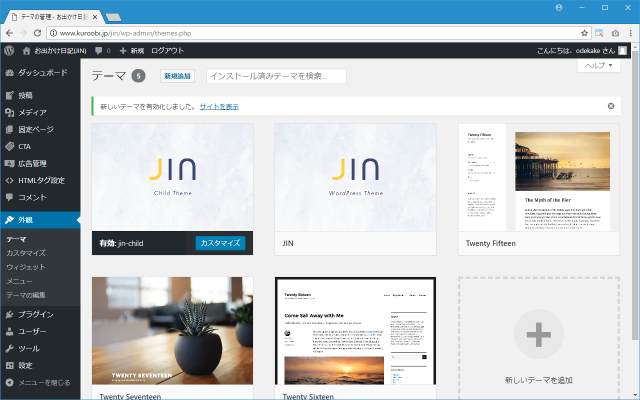The image size is (640, 400).
Task: Open the comments bubble icon in admin bar
Action: click(x=98, y=51)
